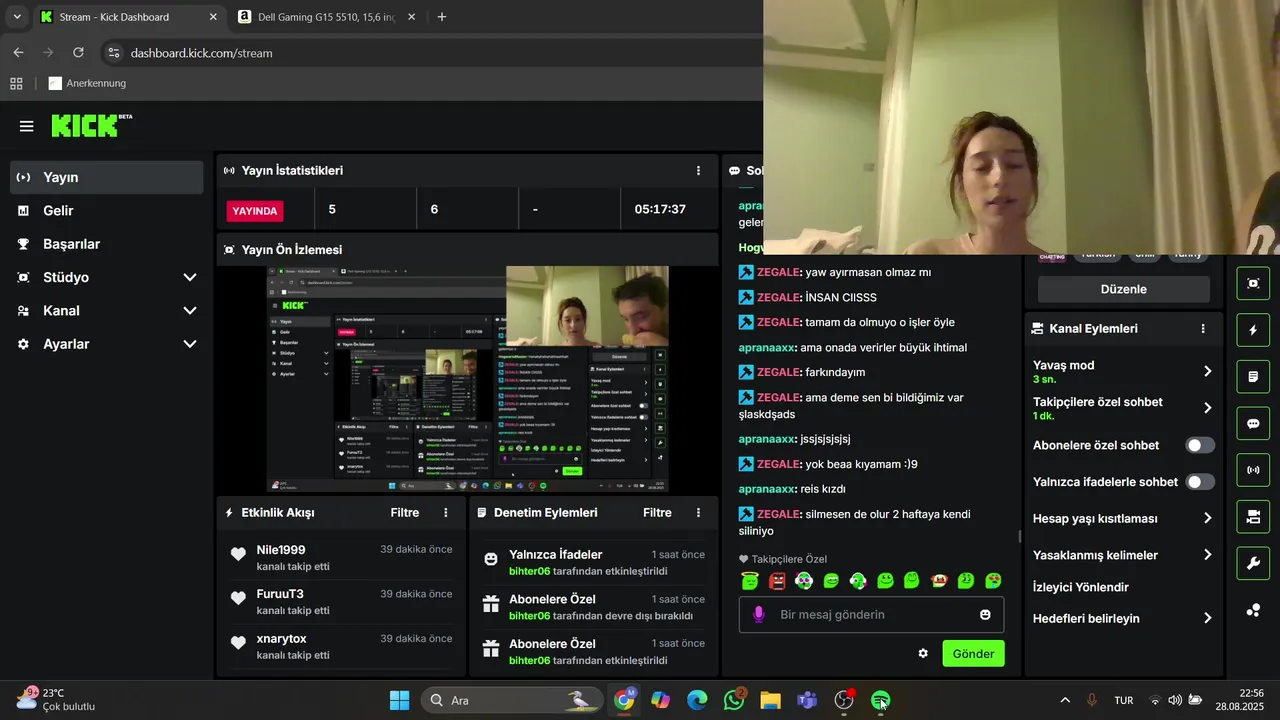
Task: Switch to Stream - Kick Dashboard tab
Action: click(128, 17)
